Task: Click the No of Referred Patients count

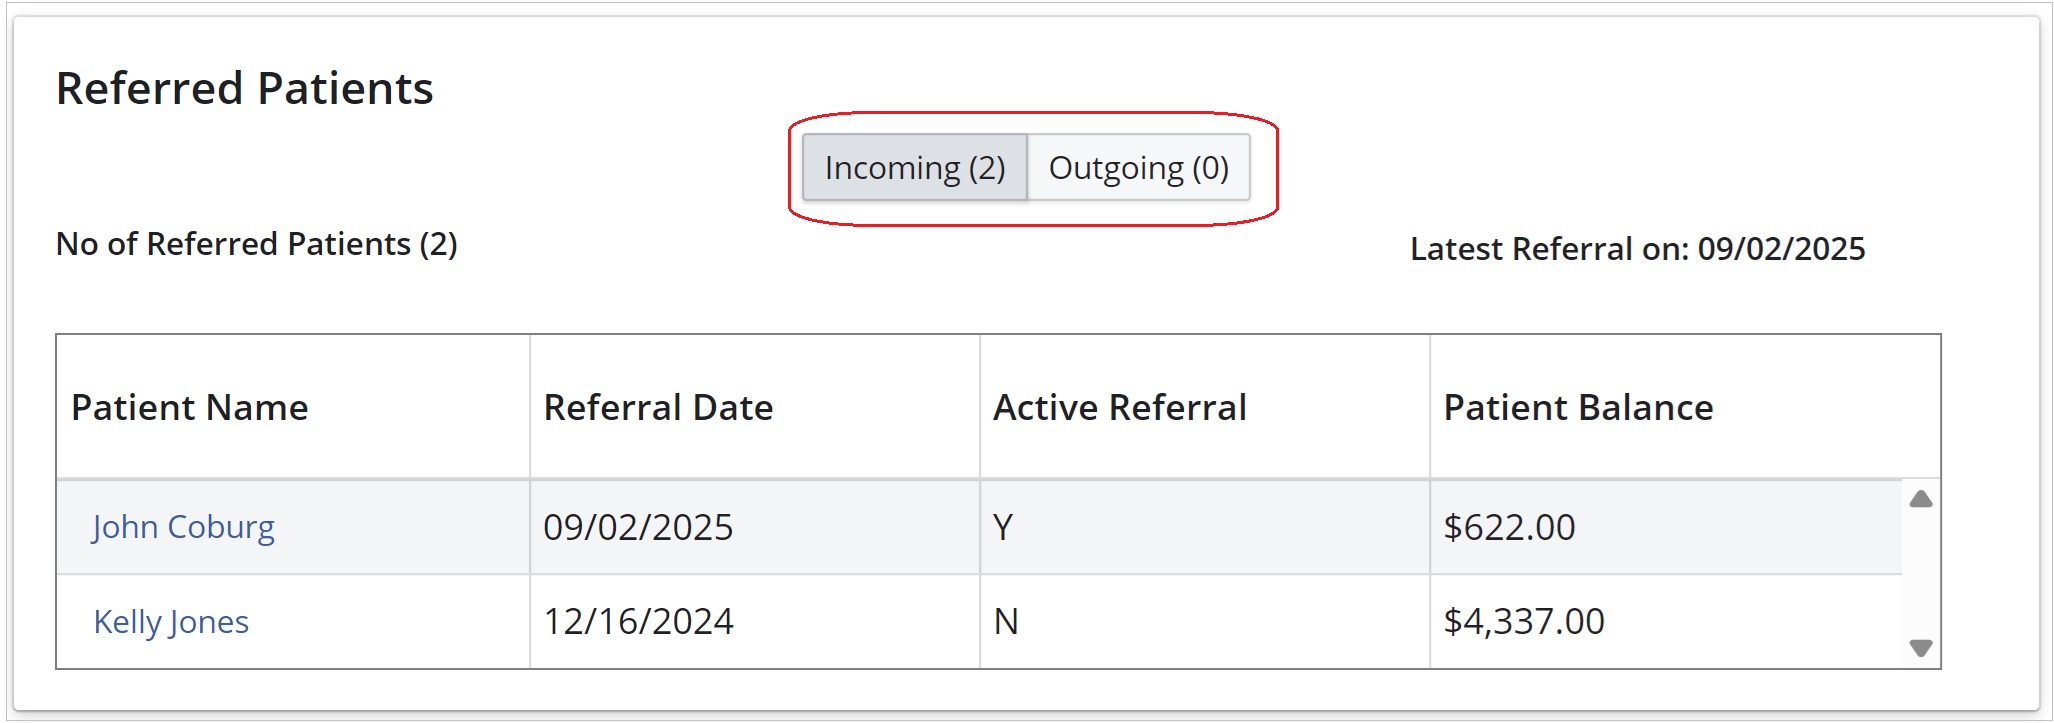Action: click(256, 244)
